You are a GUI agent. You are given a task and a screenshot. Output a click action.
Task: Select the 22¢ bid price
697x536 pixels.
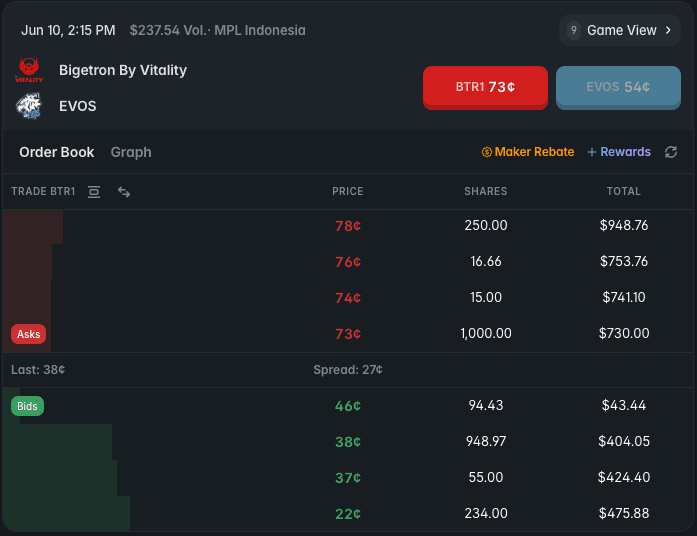(x=348, y=514)
